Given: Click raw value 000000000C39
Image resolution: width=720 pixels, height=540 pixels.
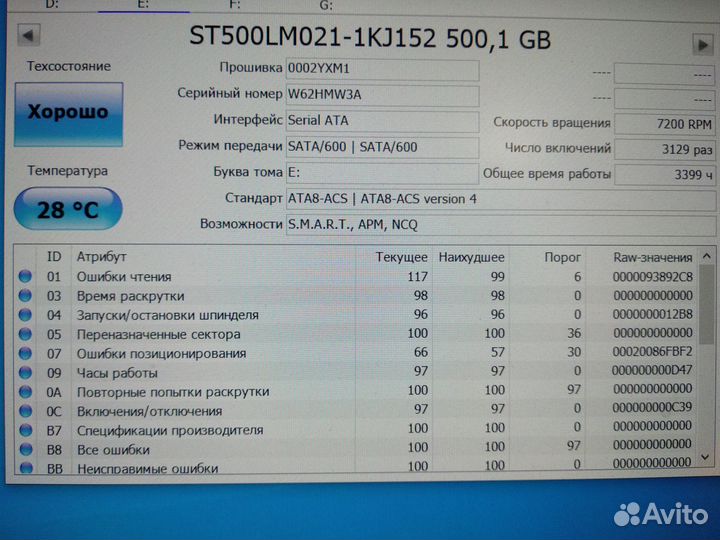Looking at the screenshot, I should pyautogui.click(x=652, y=408).
